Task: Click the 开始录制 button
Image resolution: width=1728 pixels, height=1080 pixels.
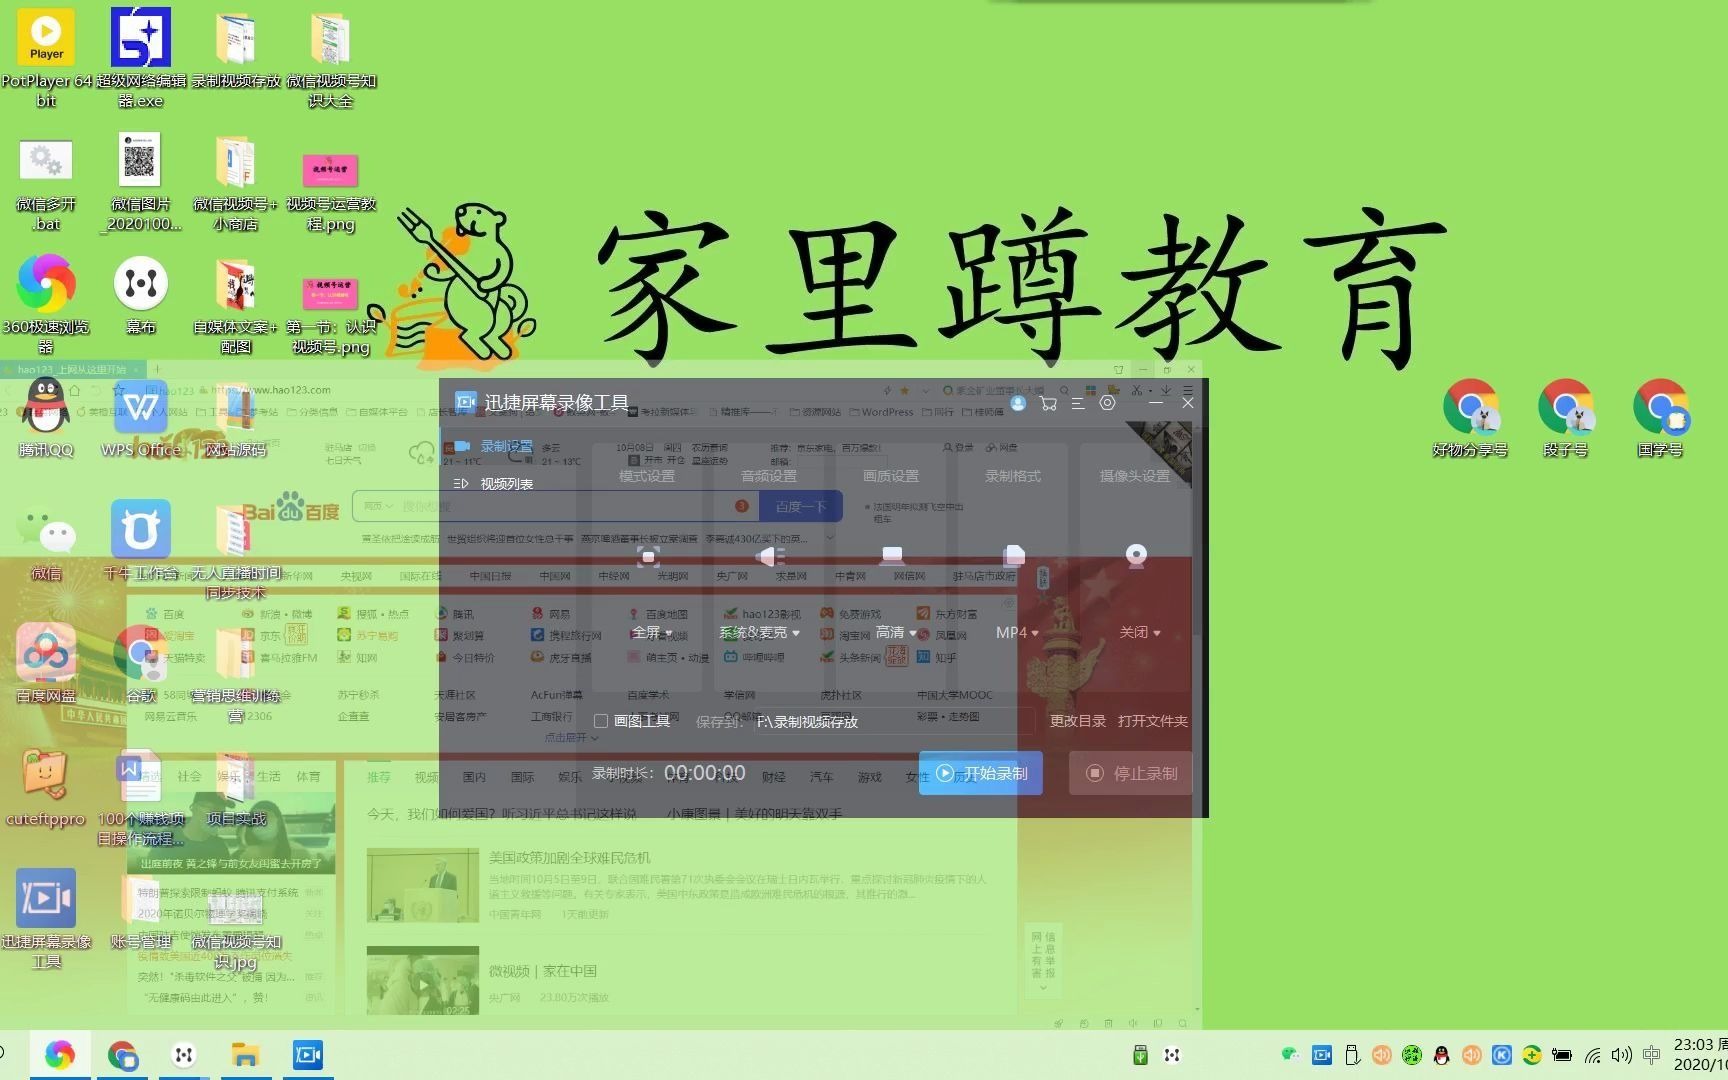Action: pos(981,773)
